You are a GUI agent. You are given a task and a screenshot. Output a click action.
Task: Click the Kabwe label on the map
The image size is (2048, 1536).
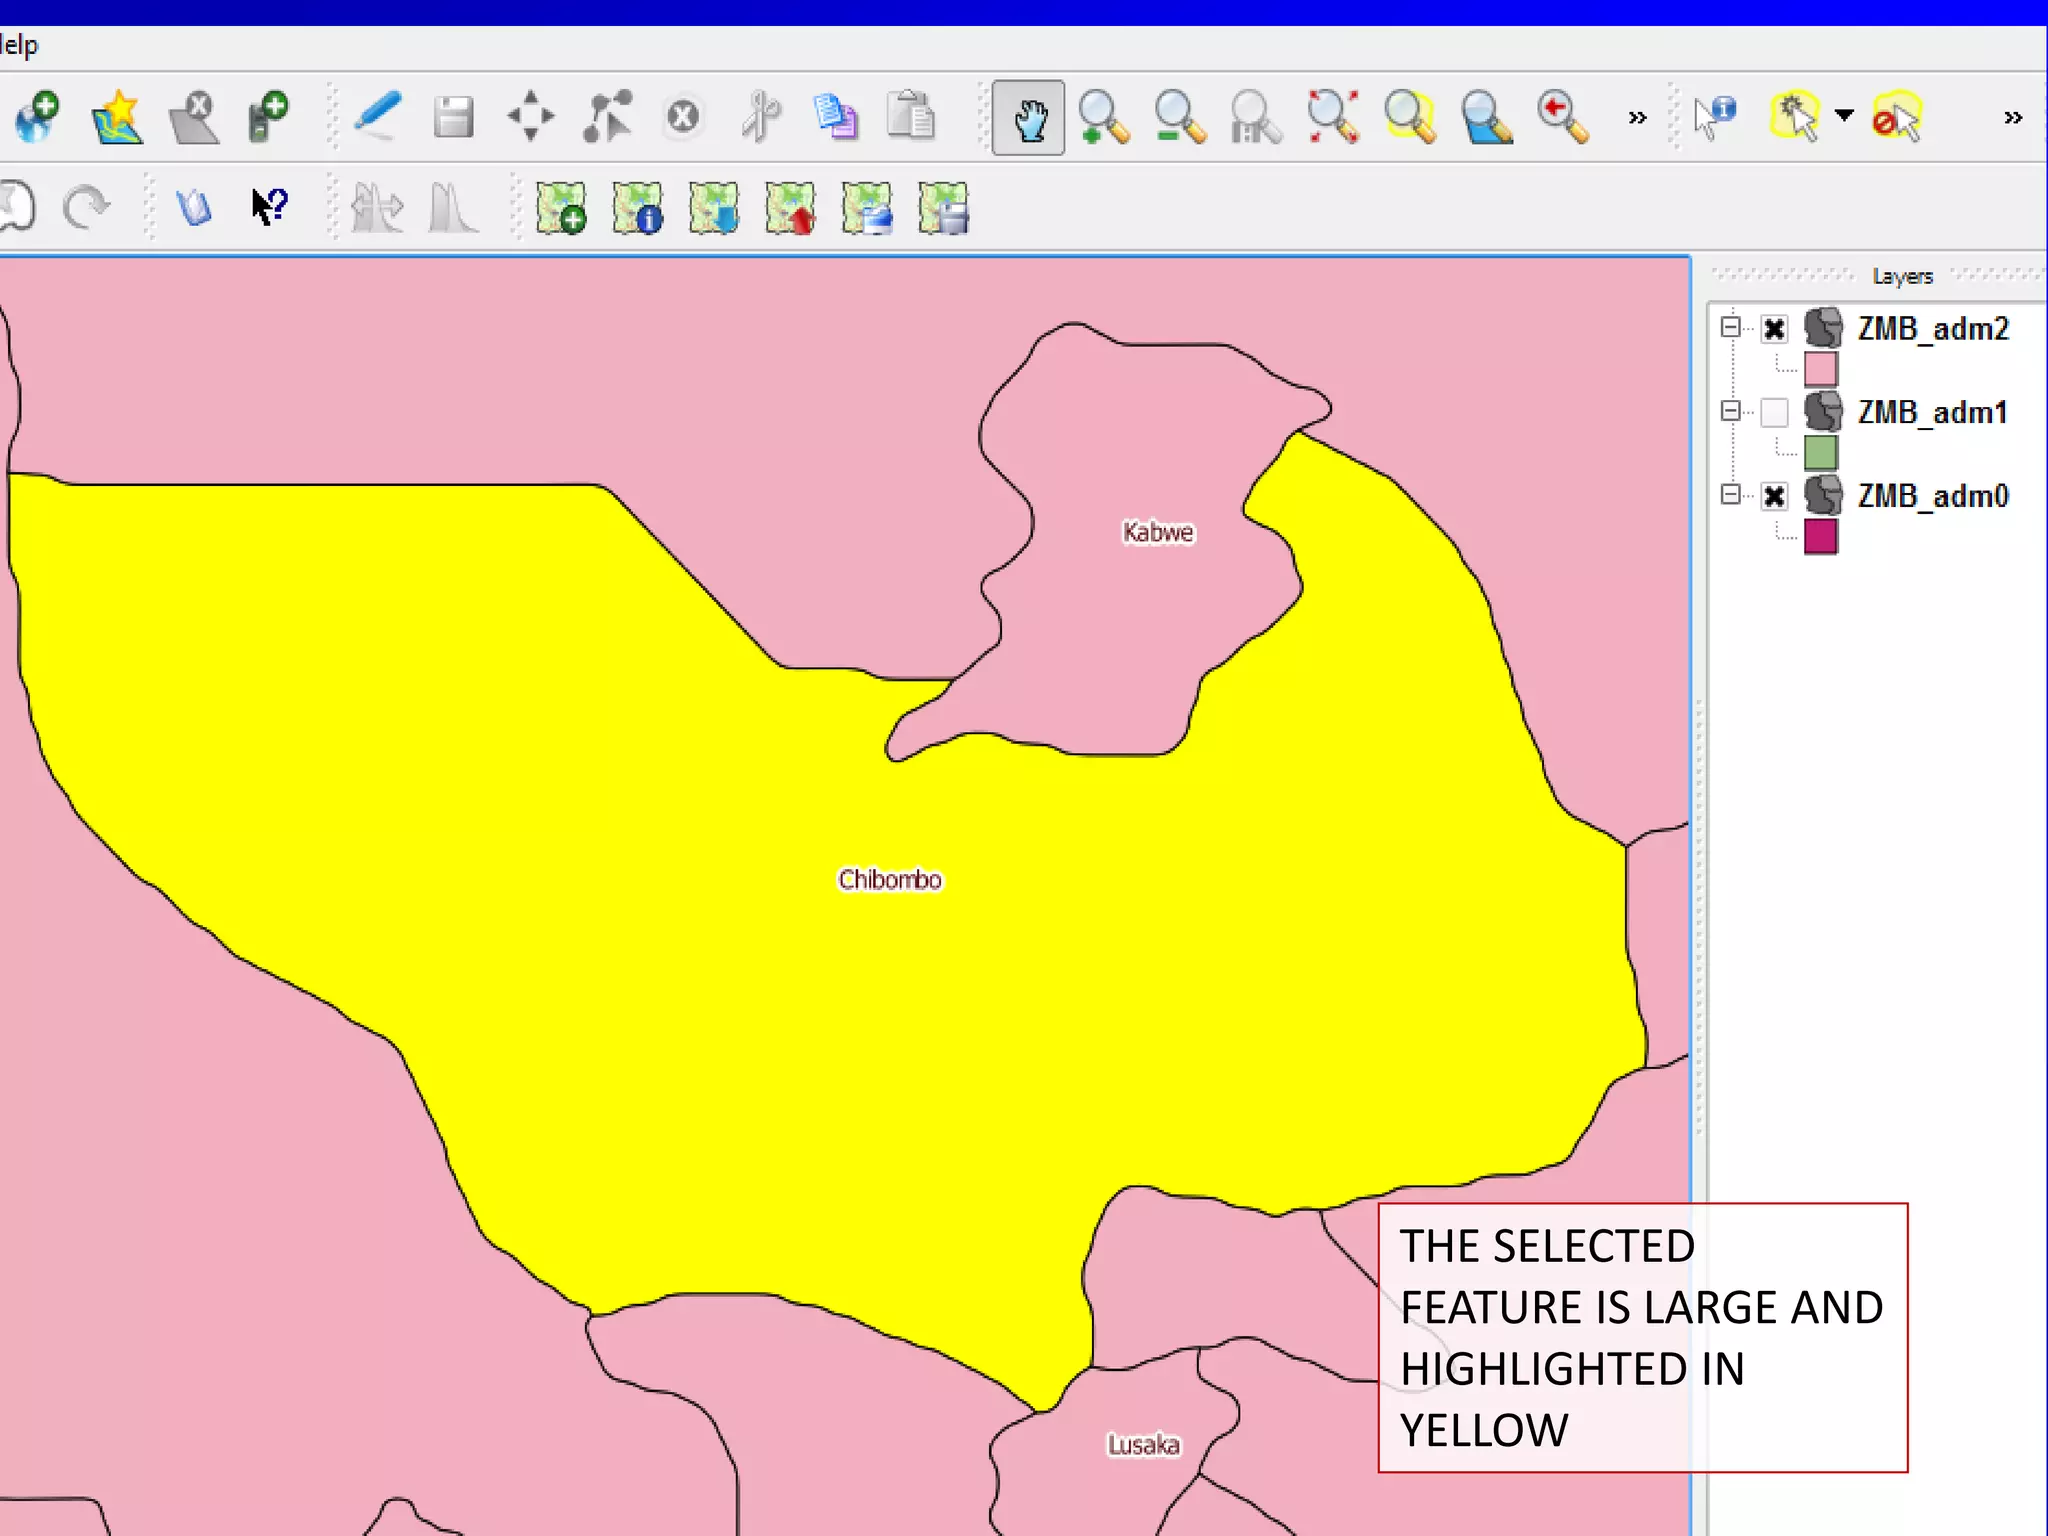click(x=1158, y=532)
